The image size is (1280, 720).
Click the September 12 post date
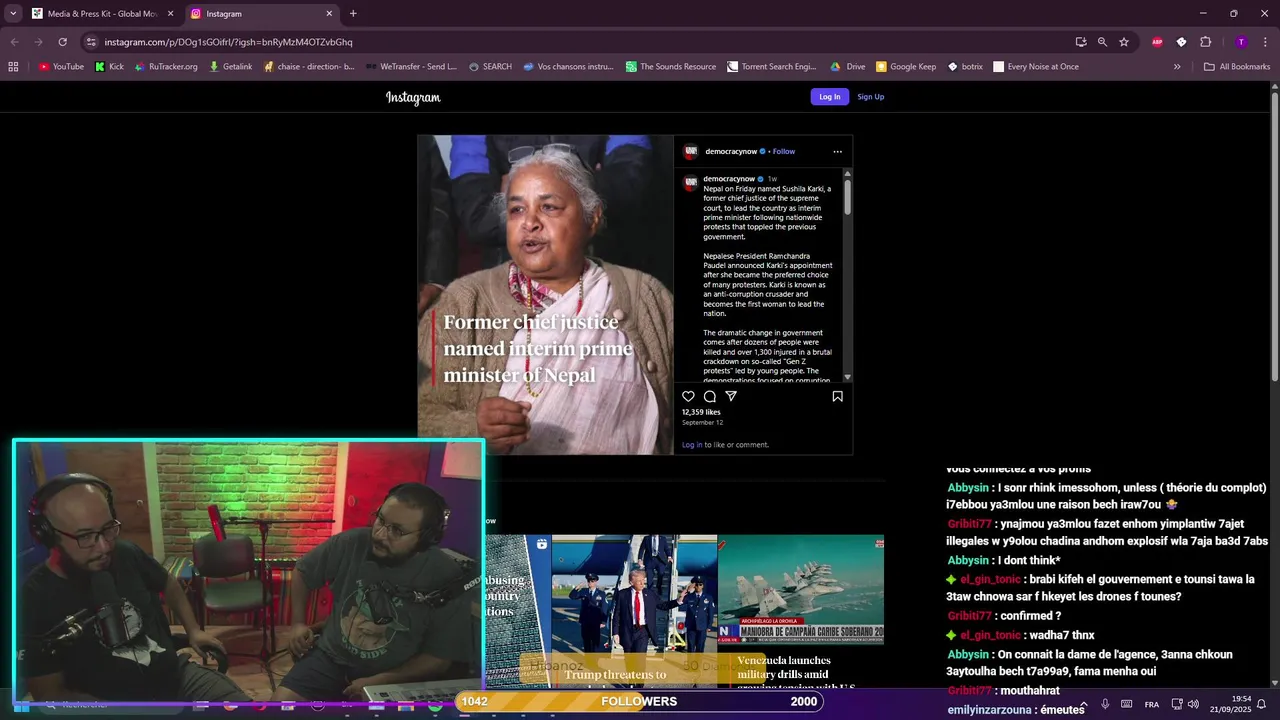[702, 423]
